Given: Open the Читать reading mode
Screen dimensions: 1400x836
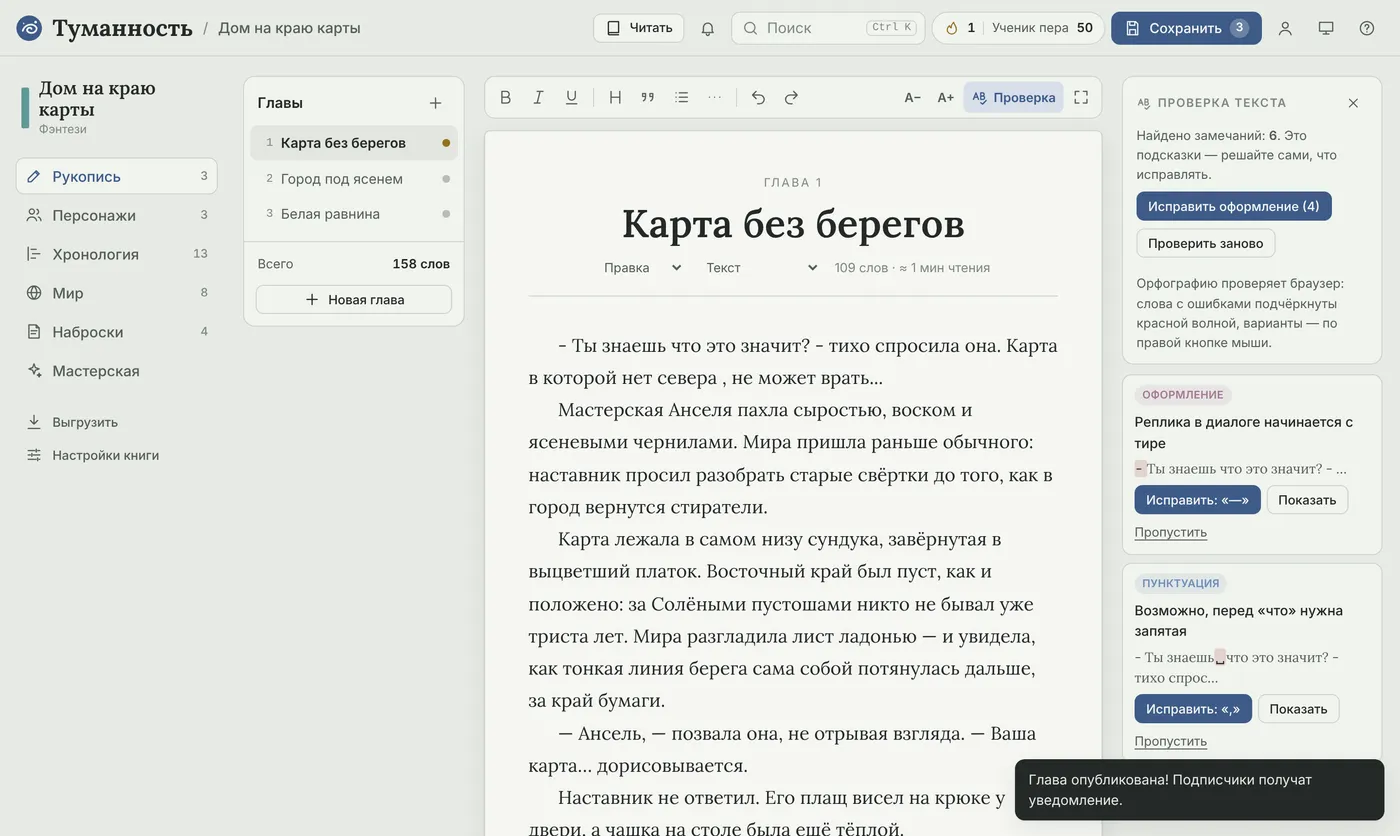Looking at the screenshot, I should pos(639,28).
